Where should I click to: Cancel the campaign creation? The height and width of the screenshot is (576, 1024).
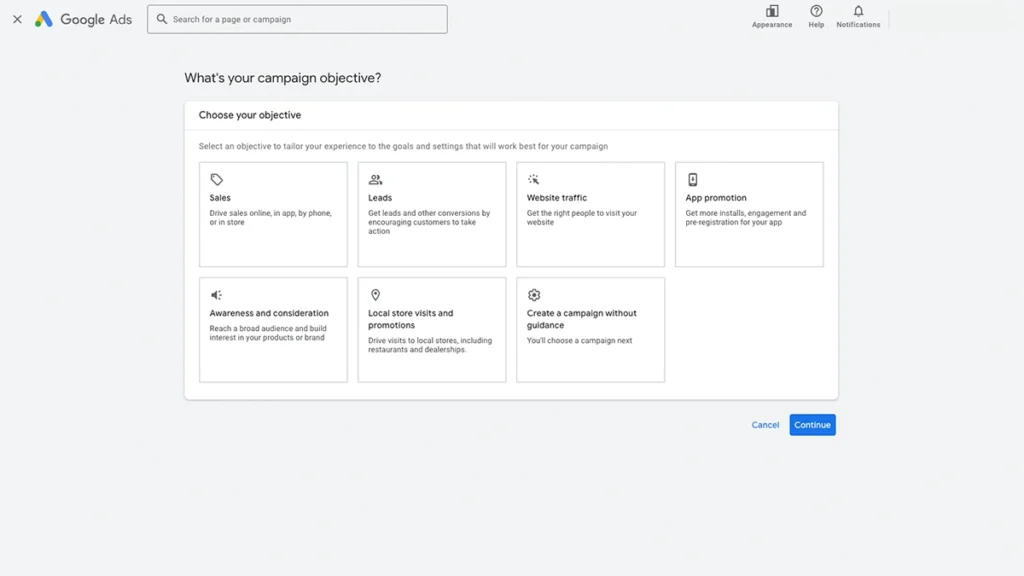(x=765, y=424)
